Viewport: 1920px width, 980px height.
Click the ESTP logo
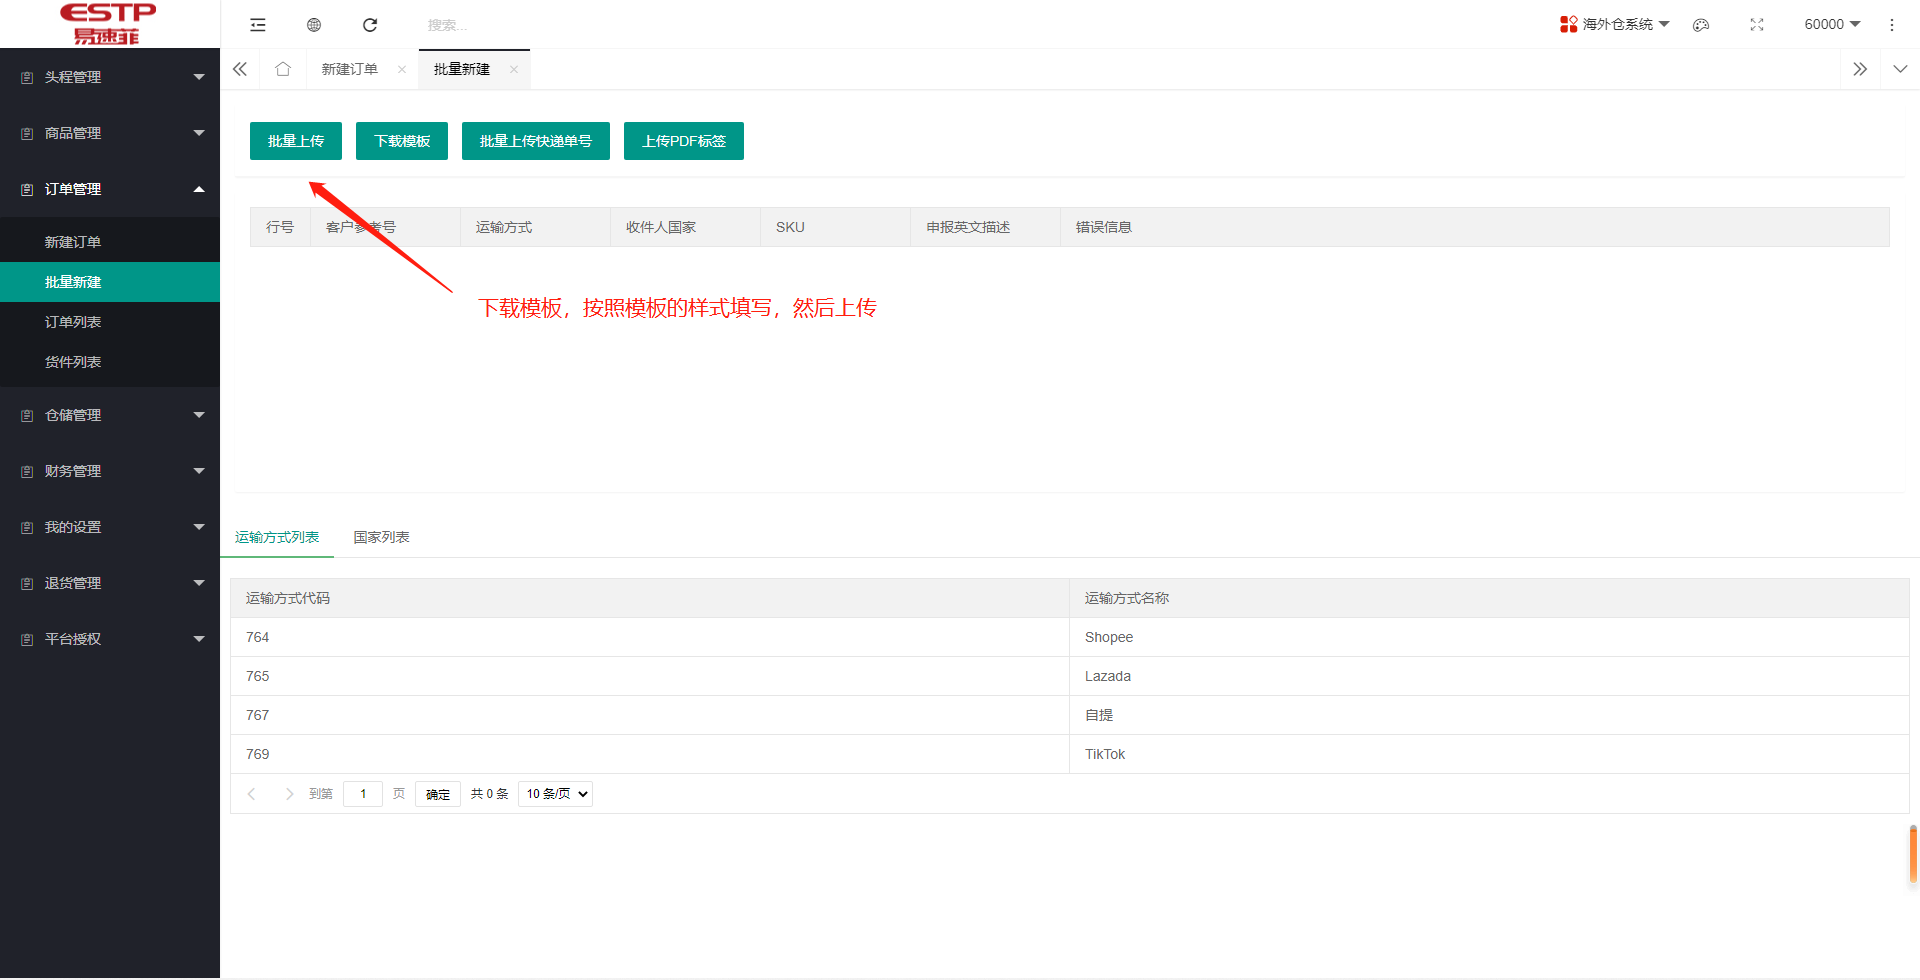108,23
